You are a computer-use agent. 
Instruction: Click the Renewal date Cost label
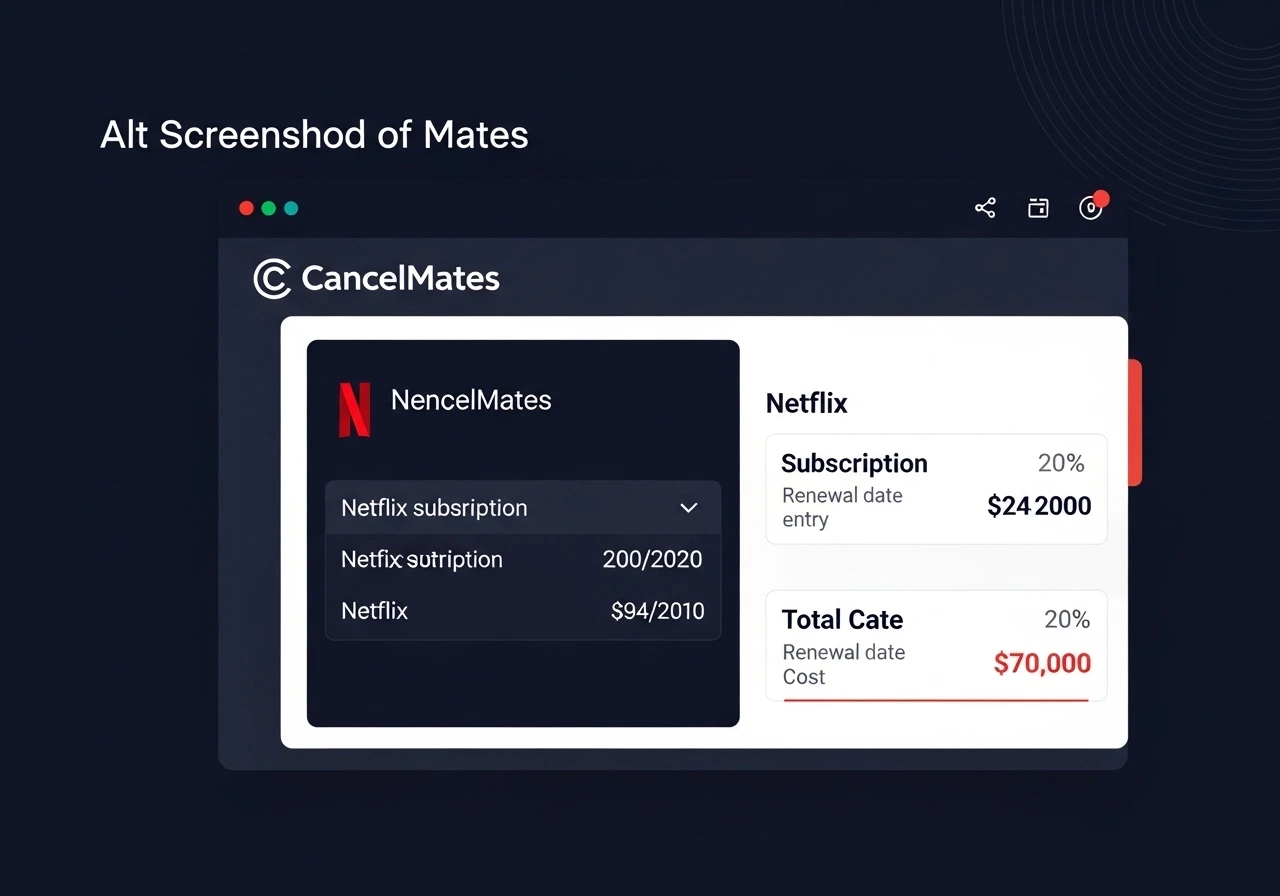click(844, 664)
